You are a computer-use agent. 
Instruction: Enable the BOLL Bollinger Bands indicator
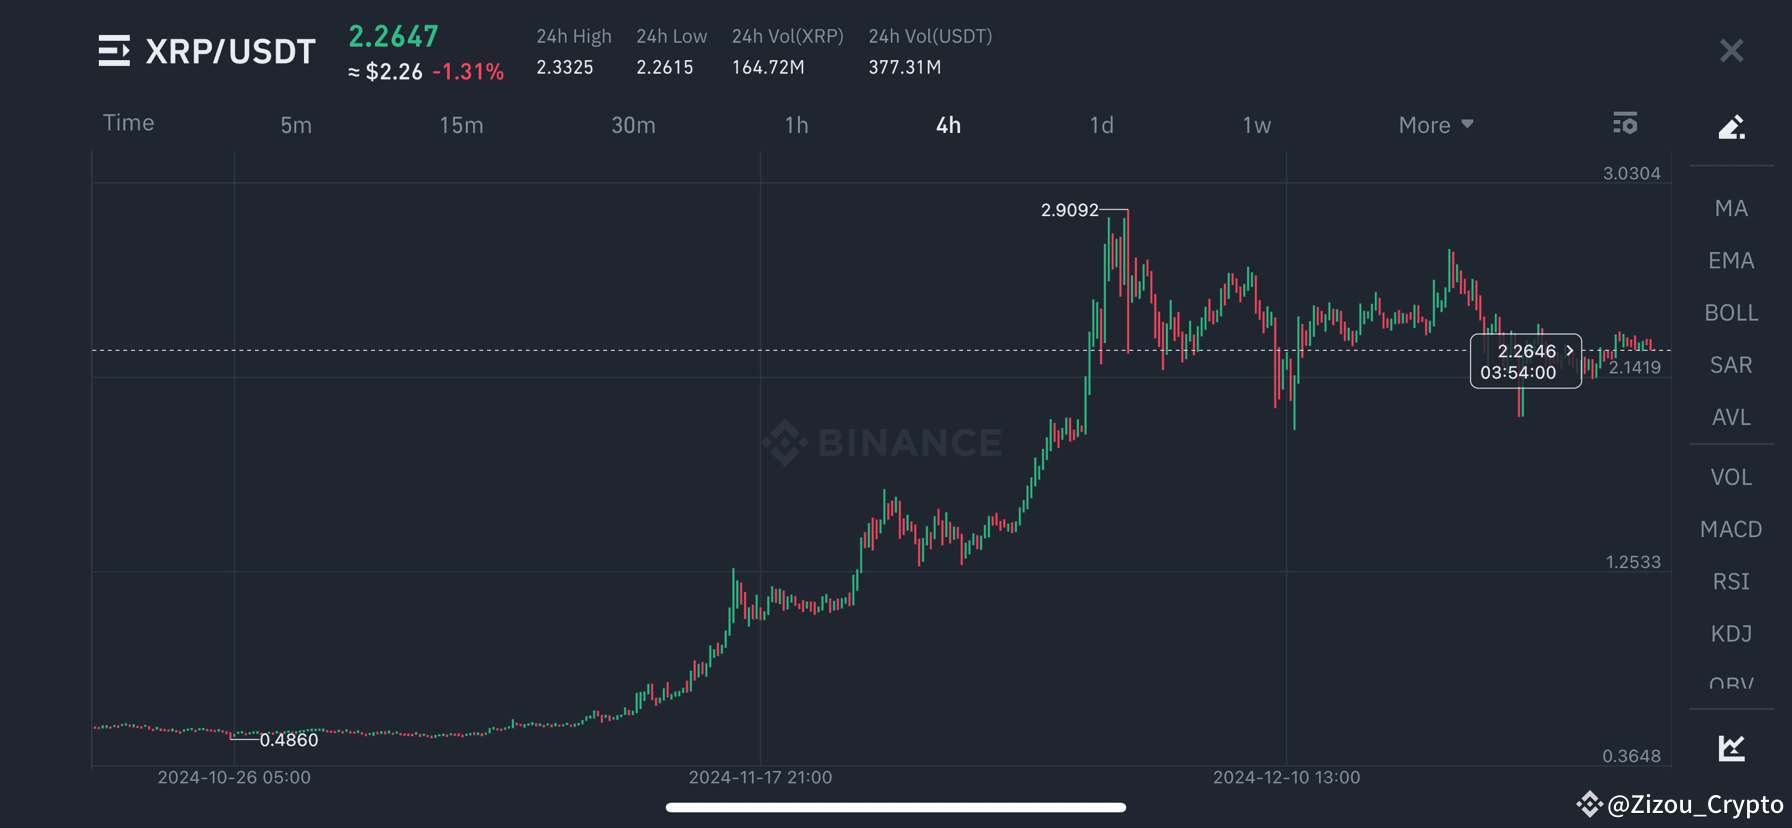(1731, 312)
